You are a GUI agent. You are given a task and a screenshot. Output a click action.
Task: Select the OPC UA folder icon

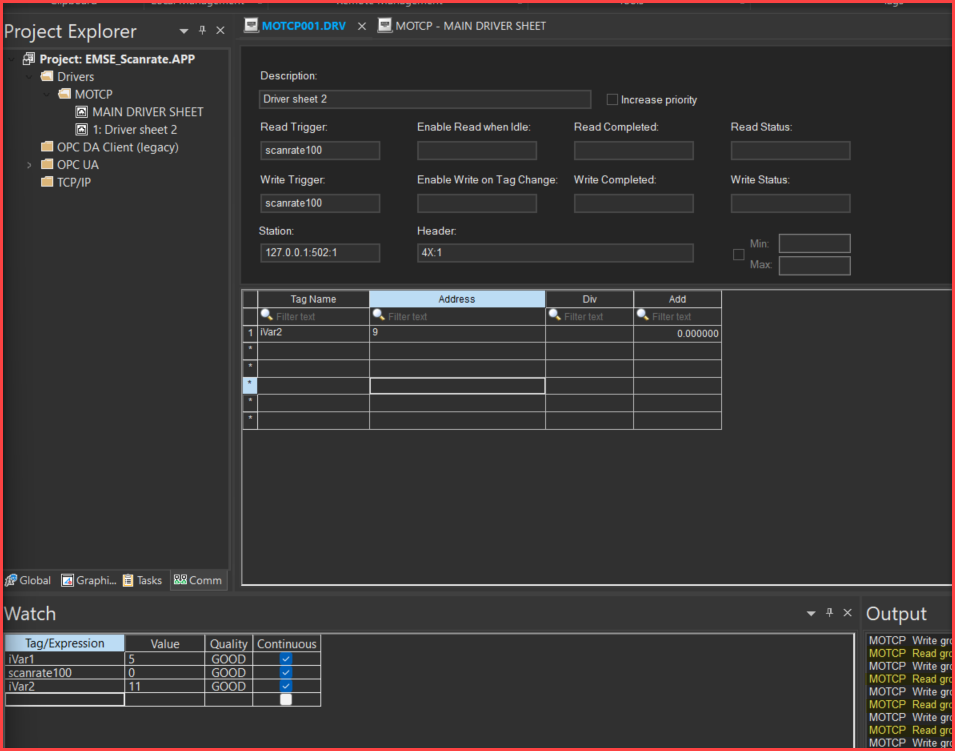point(47,164)
